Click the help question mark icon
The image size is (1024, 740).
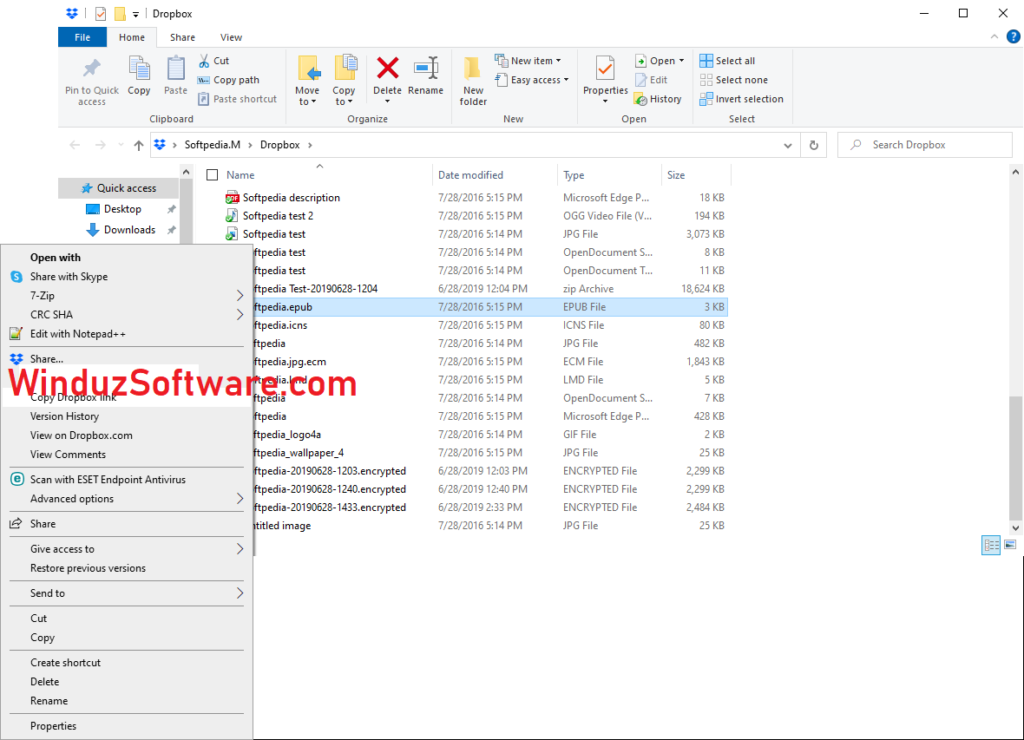(x=1013, y=37)
